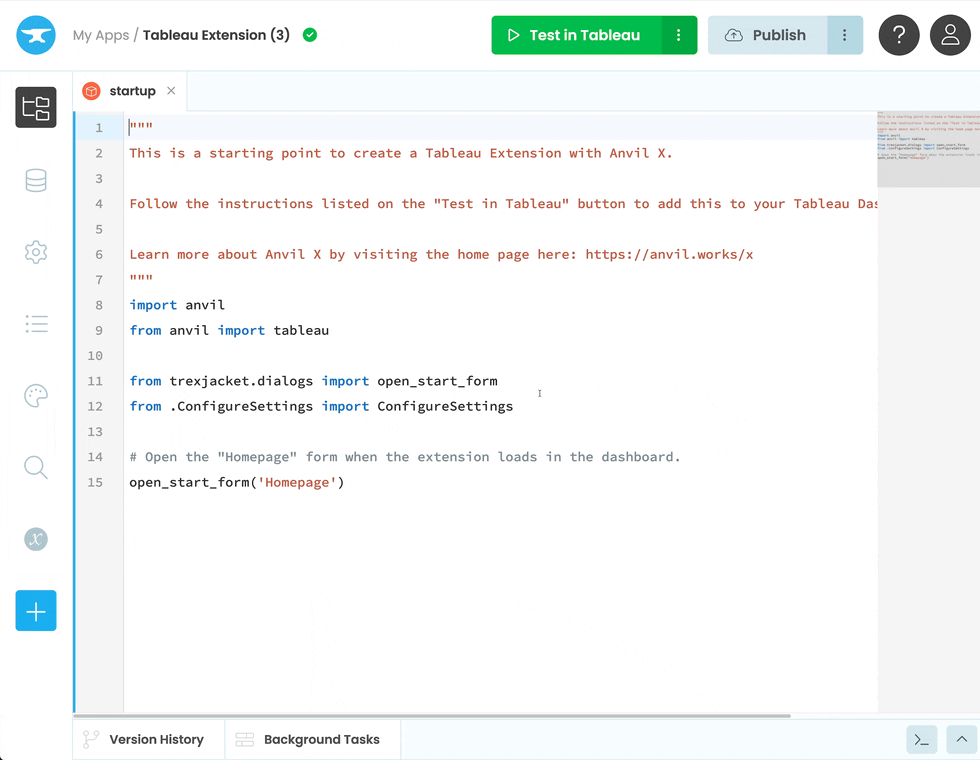Open the server console terminal icon
Image resolution: width=980 pixels, height=760 pixels.
(922, 740)
